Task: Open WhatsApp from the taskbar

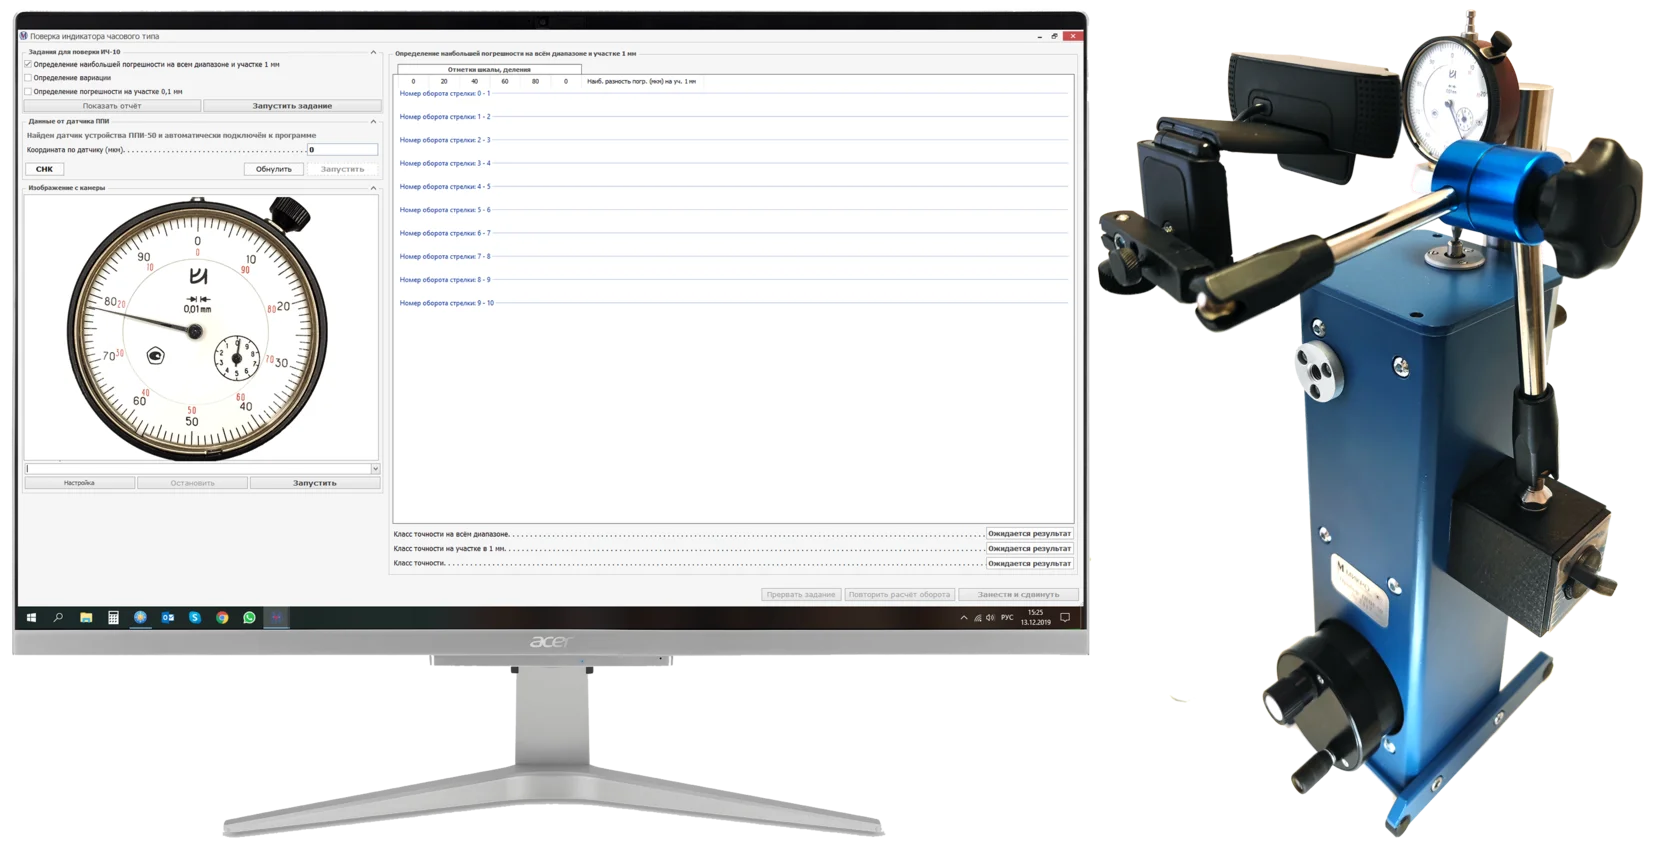Action: [x=249, y=618]
